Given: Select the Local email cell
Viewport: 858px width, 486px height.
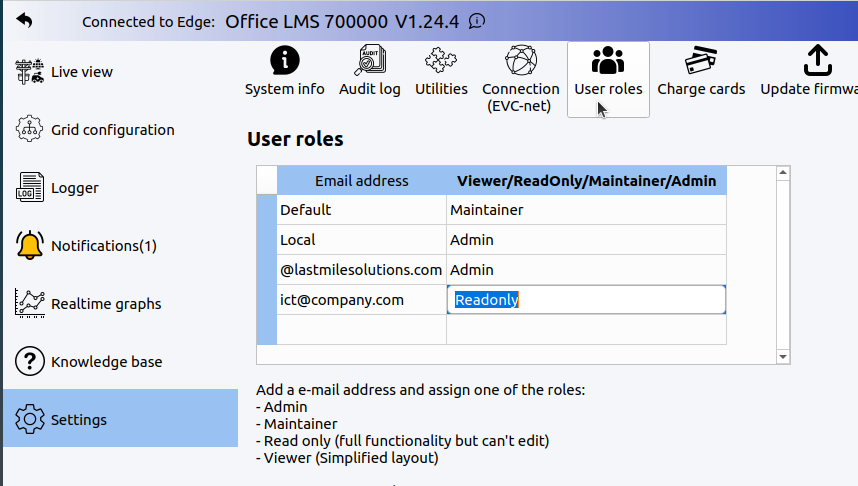Looking at the screenshot, I should coord(362,240).
